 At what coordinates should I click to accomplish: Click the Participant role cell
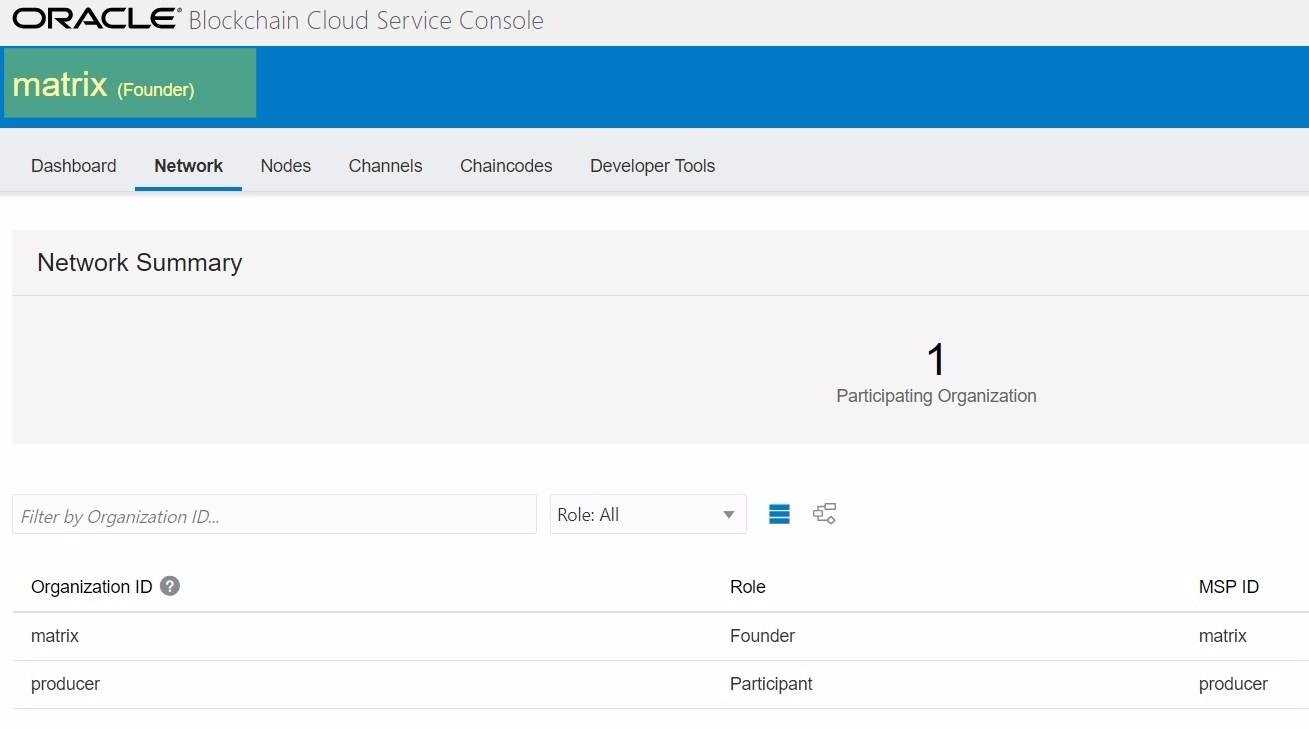(771, 684)
